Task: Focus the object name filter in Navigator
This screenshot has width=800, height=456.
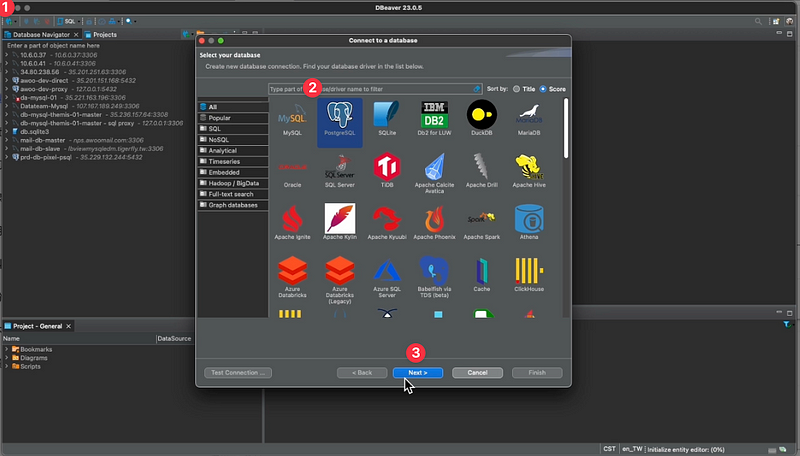Action: point(97,45)
